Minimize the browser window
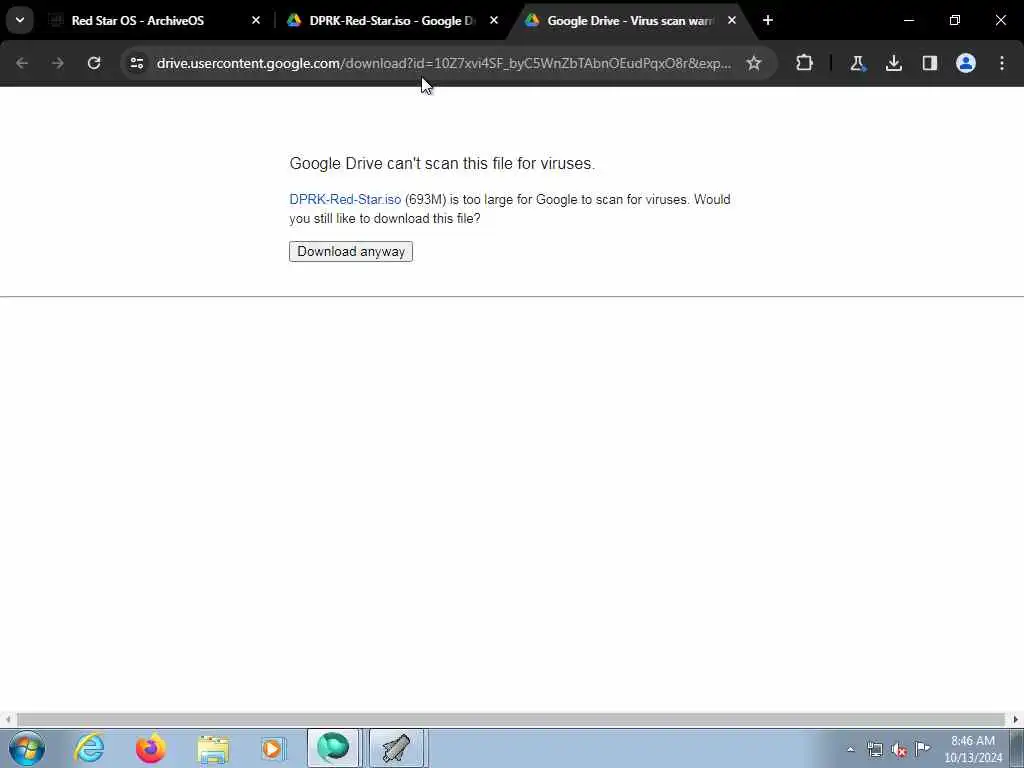1024x768 pixels. pos(909,21)
